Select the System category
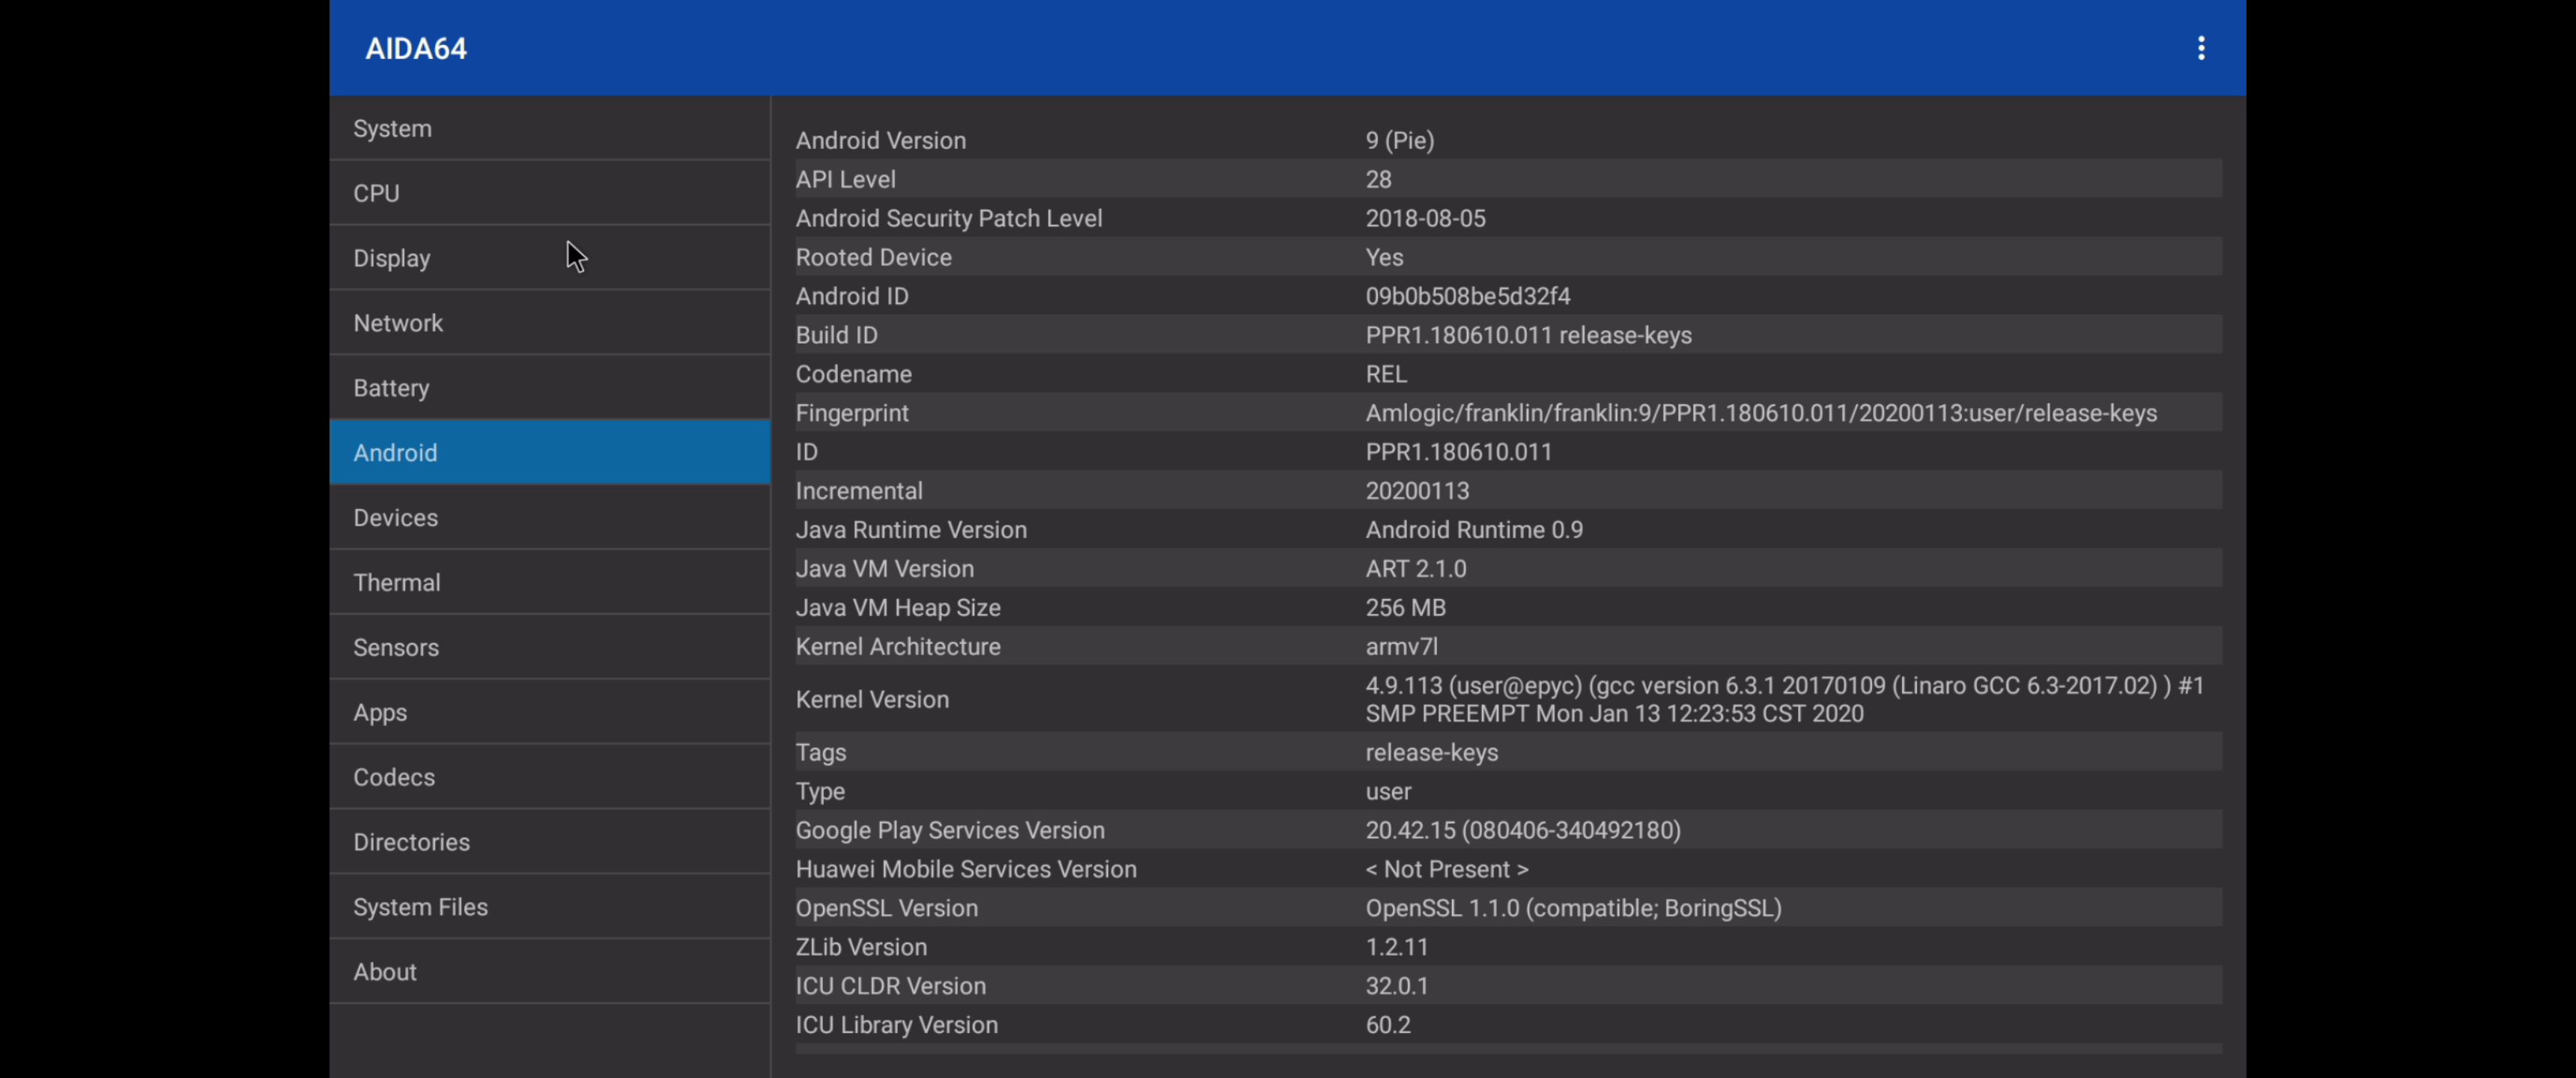The image size is (2576, 1078). [549, 128]
